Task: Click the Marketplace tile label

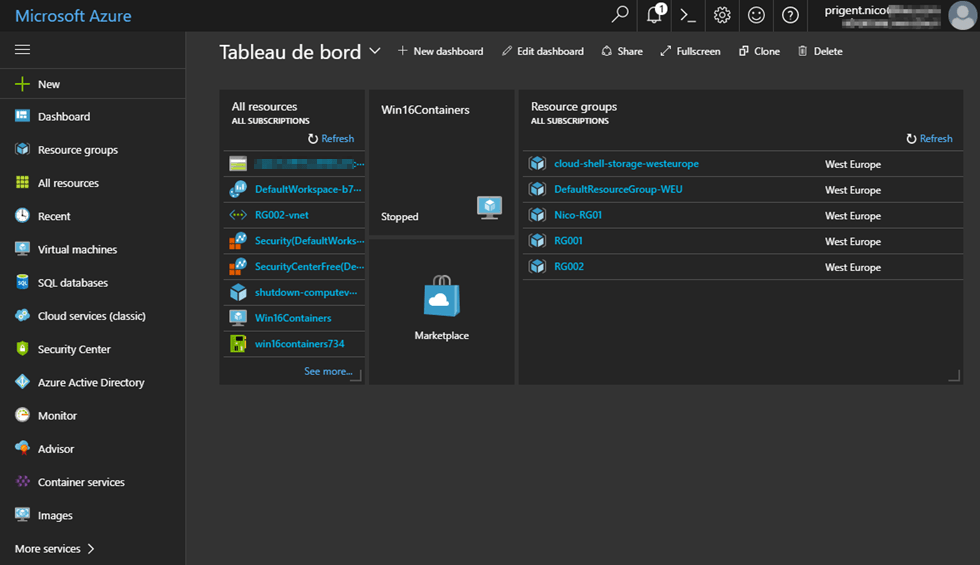Action: point(442,336)
